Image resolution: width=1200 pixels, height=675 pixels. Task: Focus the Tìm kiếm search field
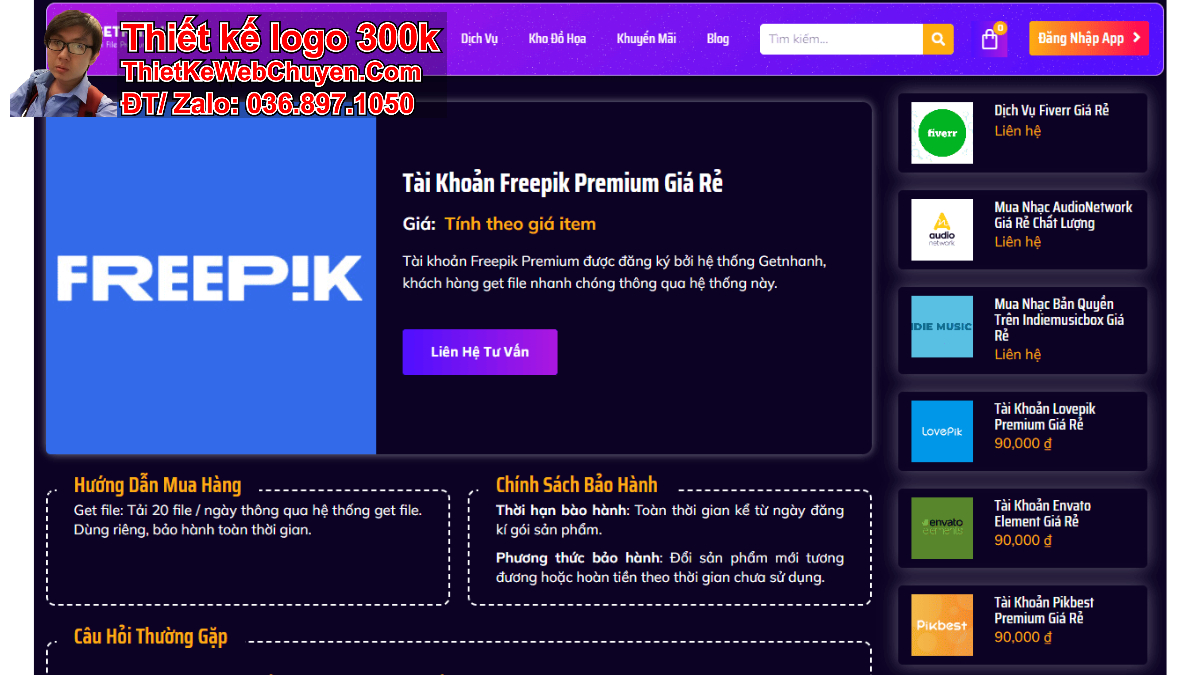point(841,39)
